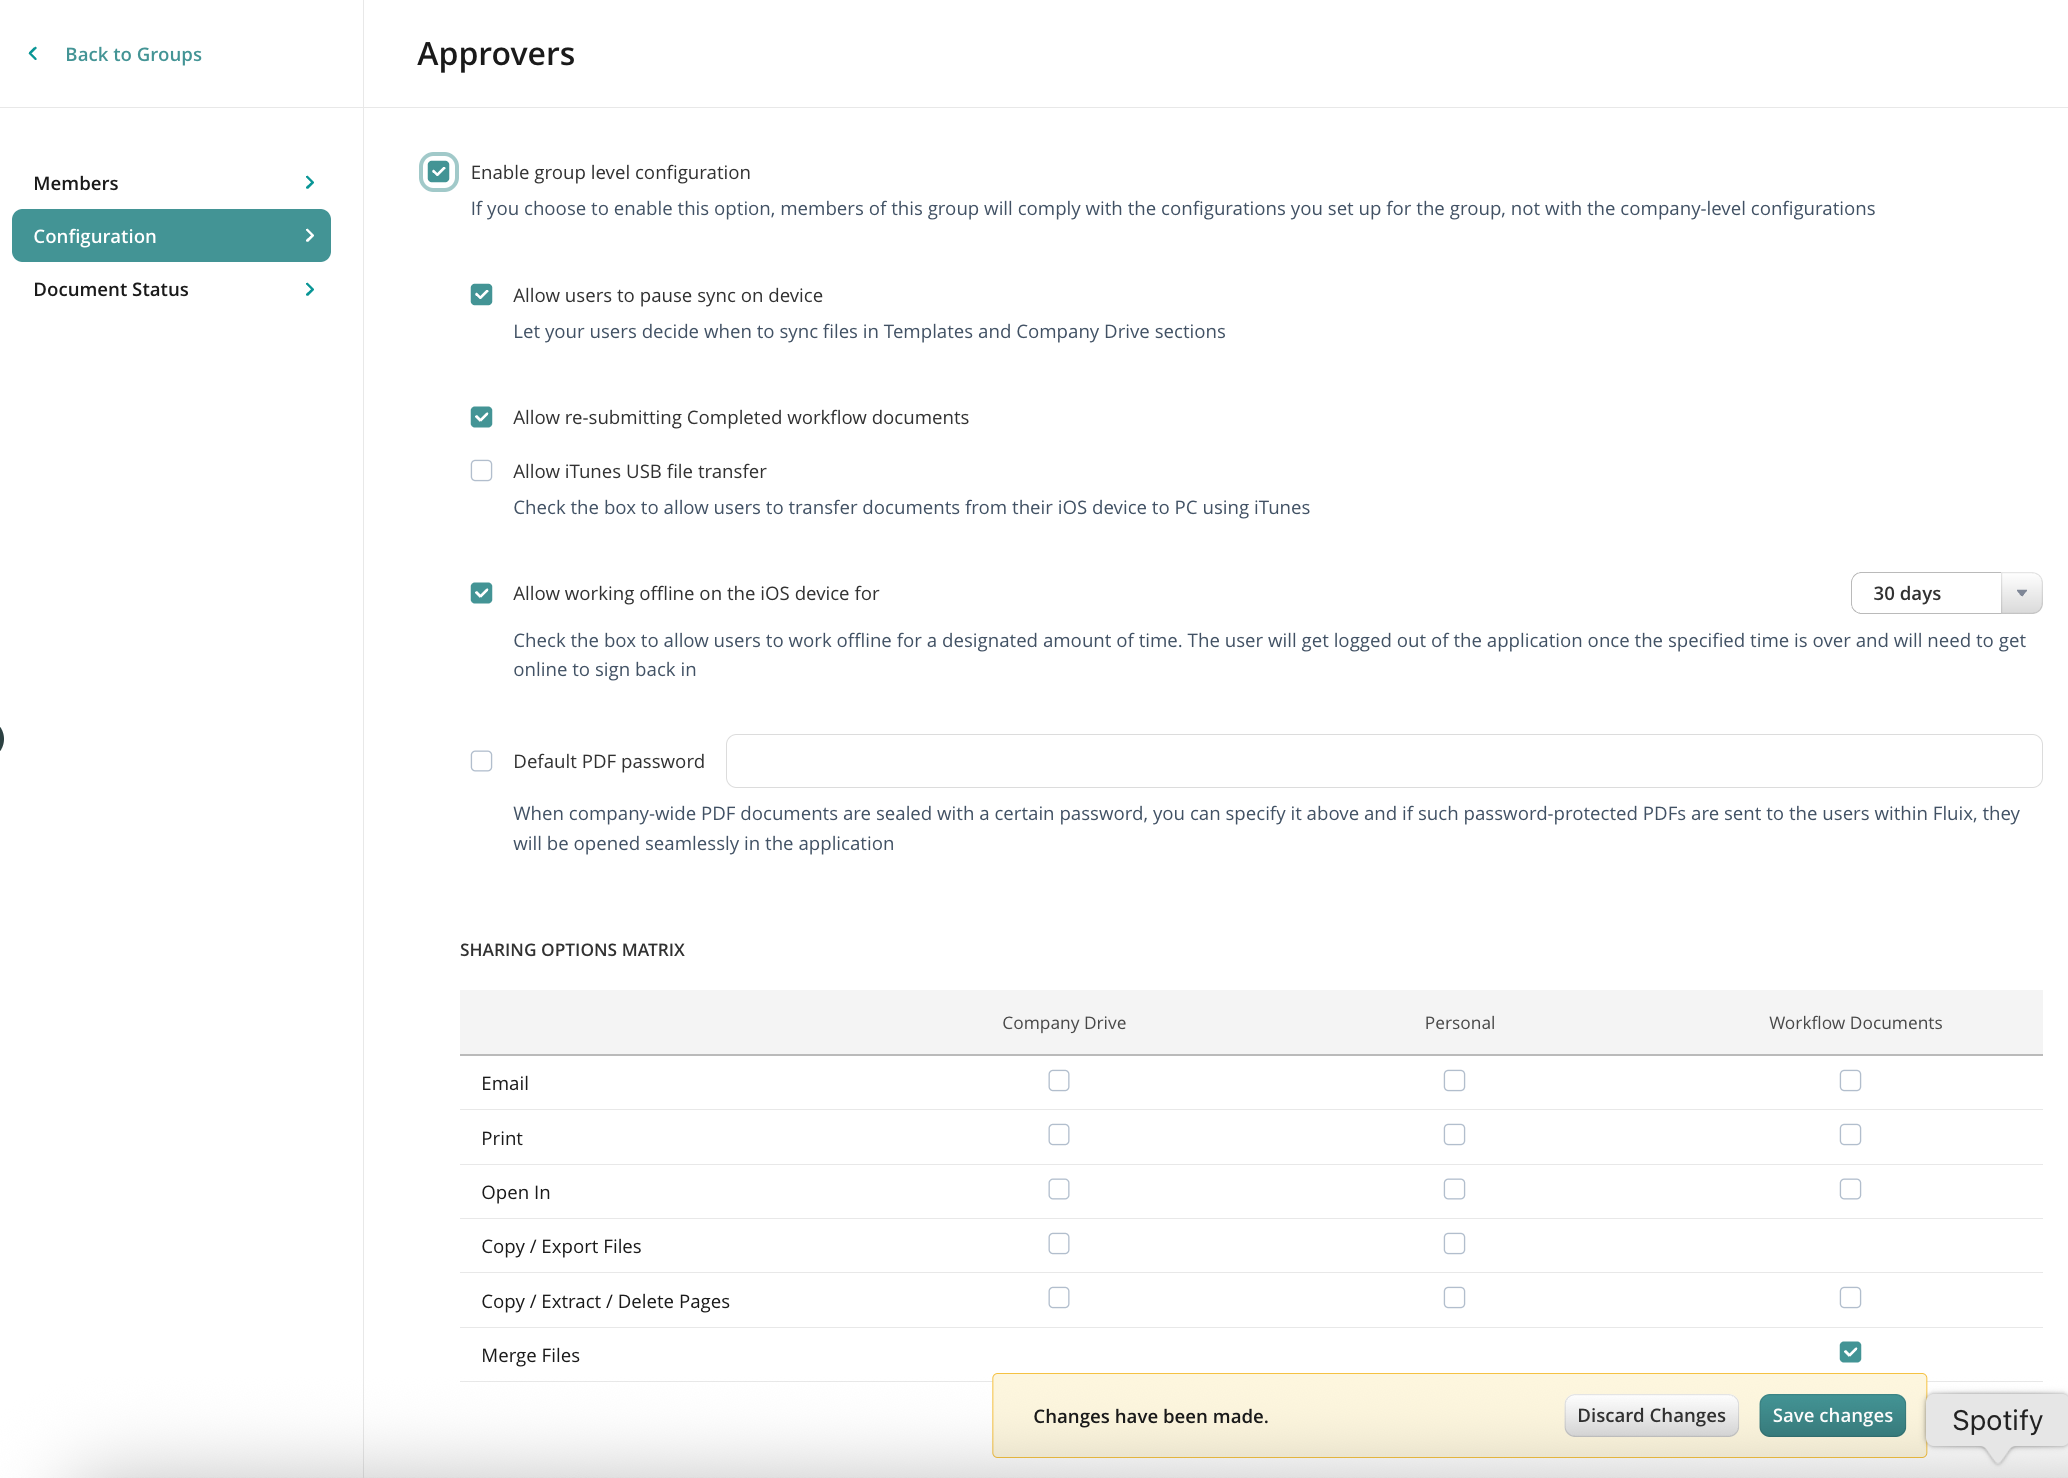Screen dimensions: 2068x1478
Task: Uncheck Merge Files for Workflow Documents
Action: point(1850,1352)
